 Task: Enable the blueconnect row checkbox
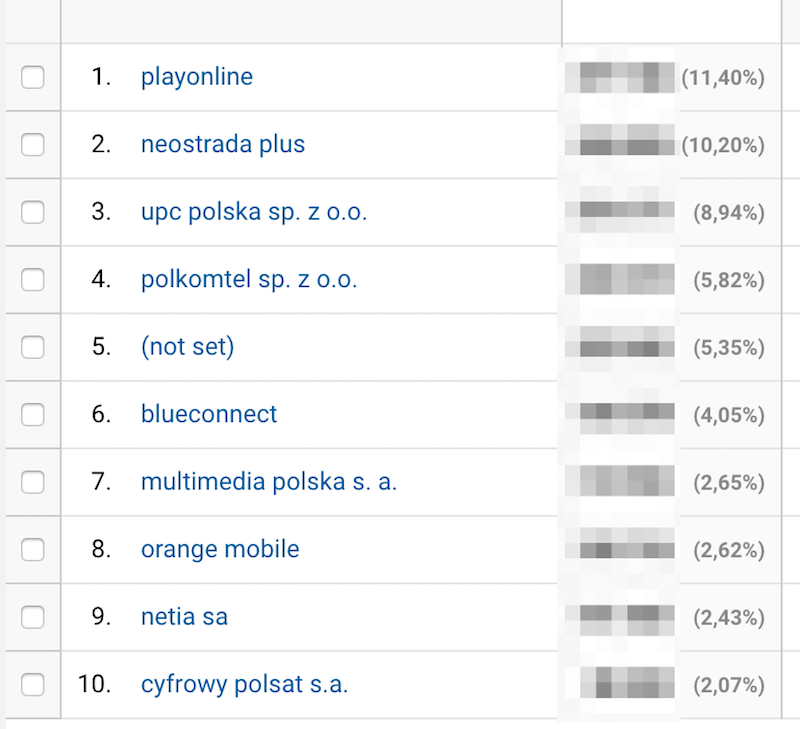click(33, 414)
